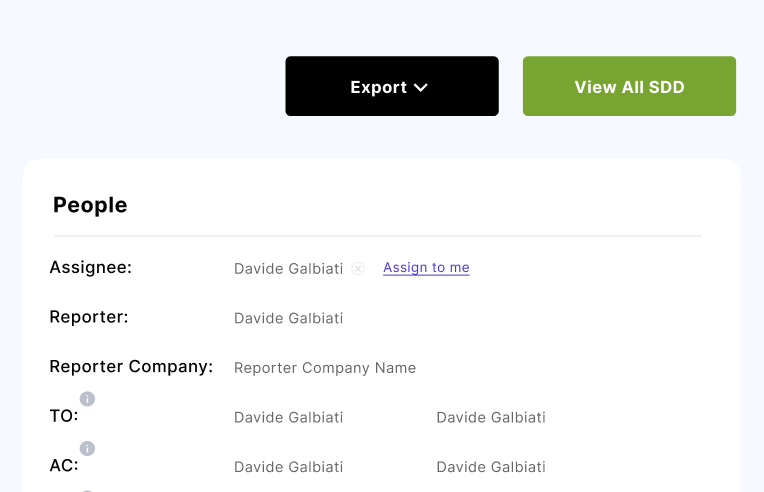Click the Assignee field label
This screenshot has height=492, width=764.
point(90,267)
